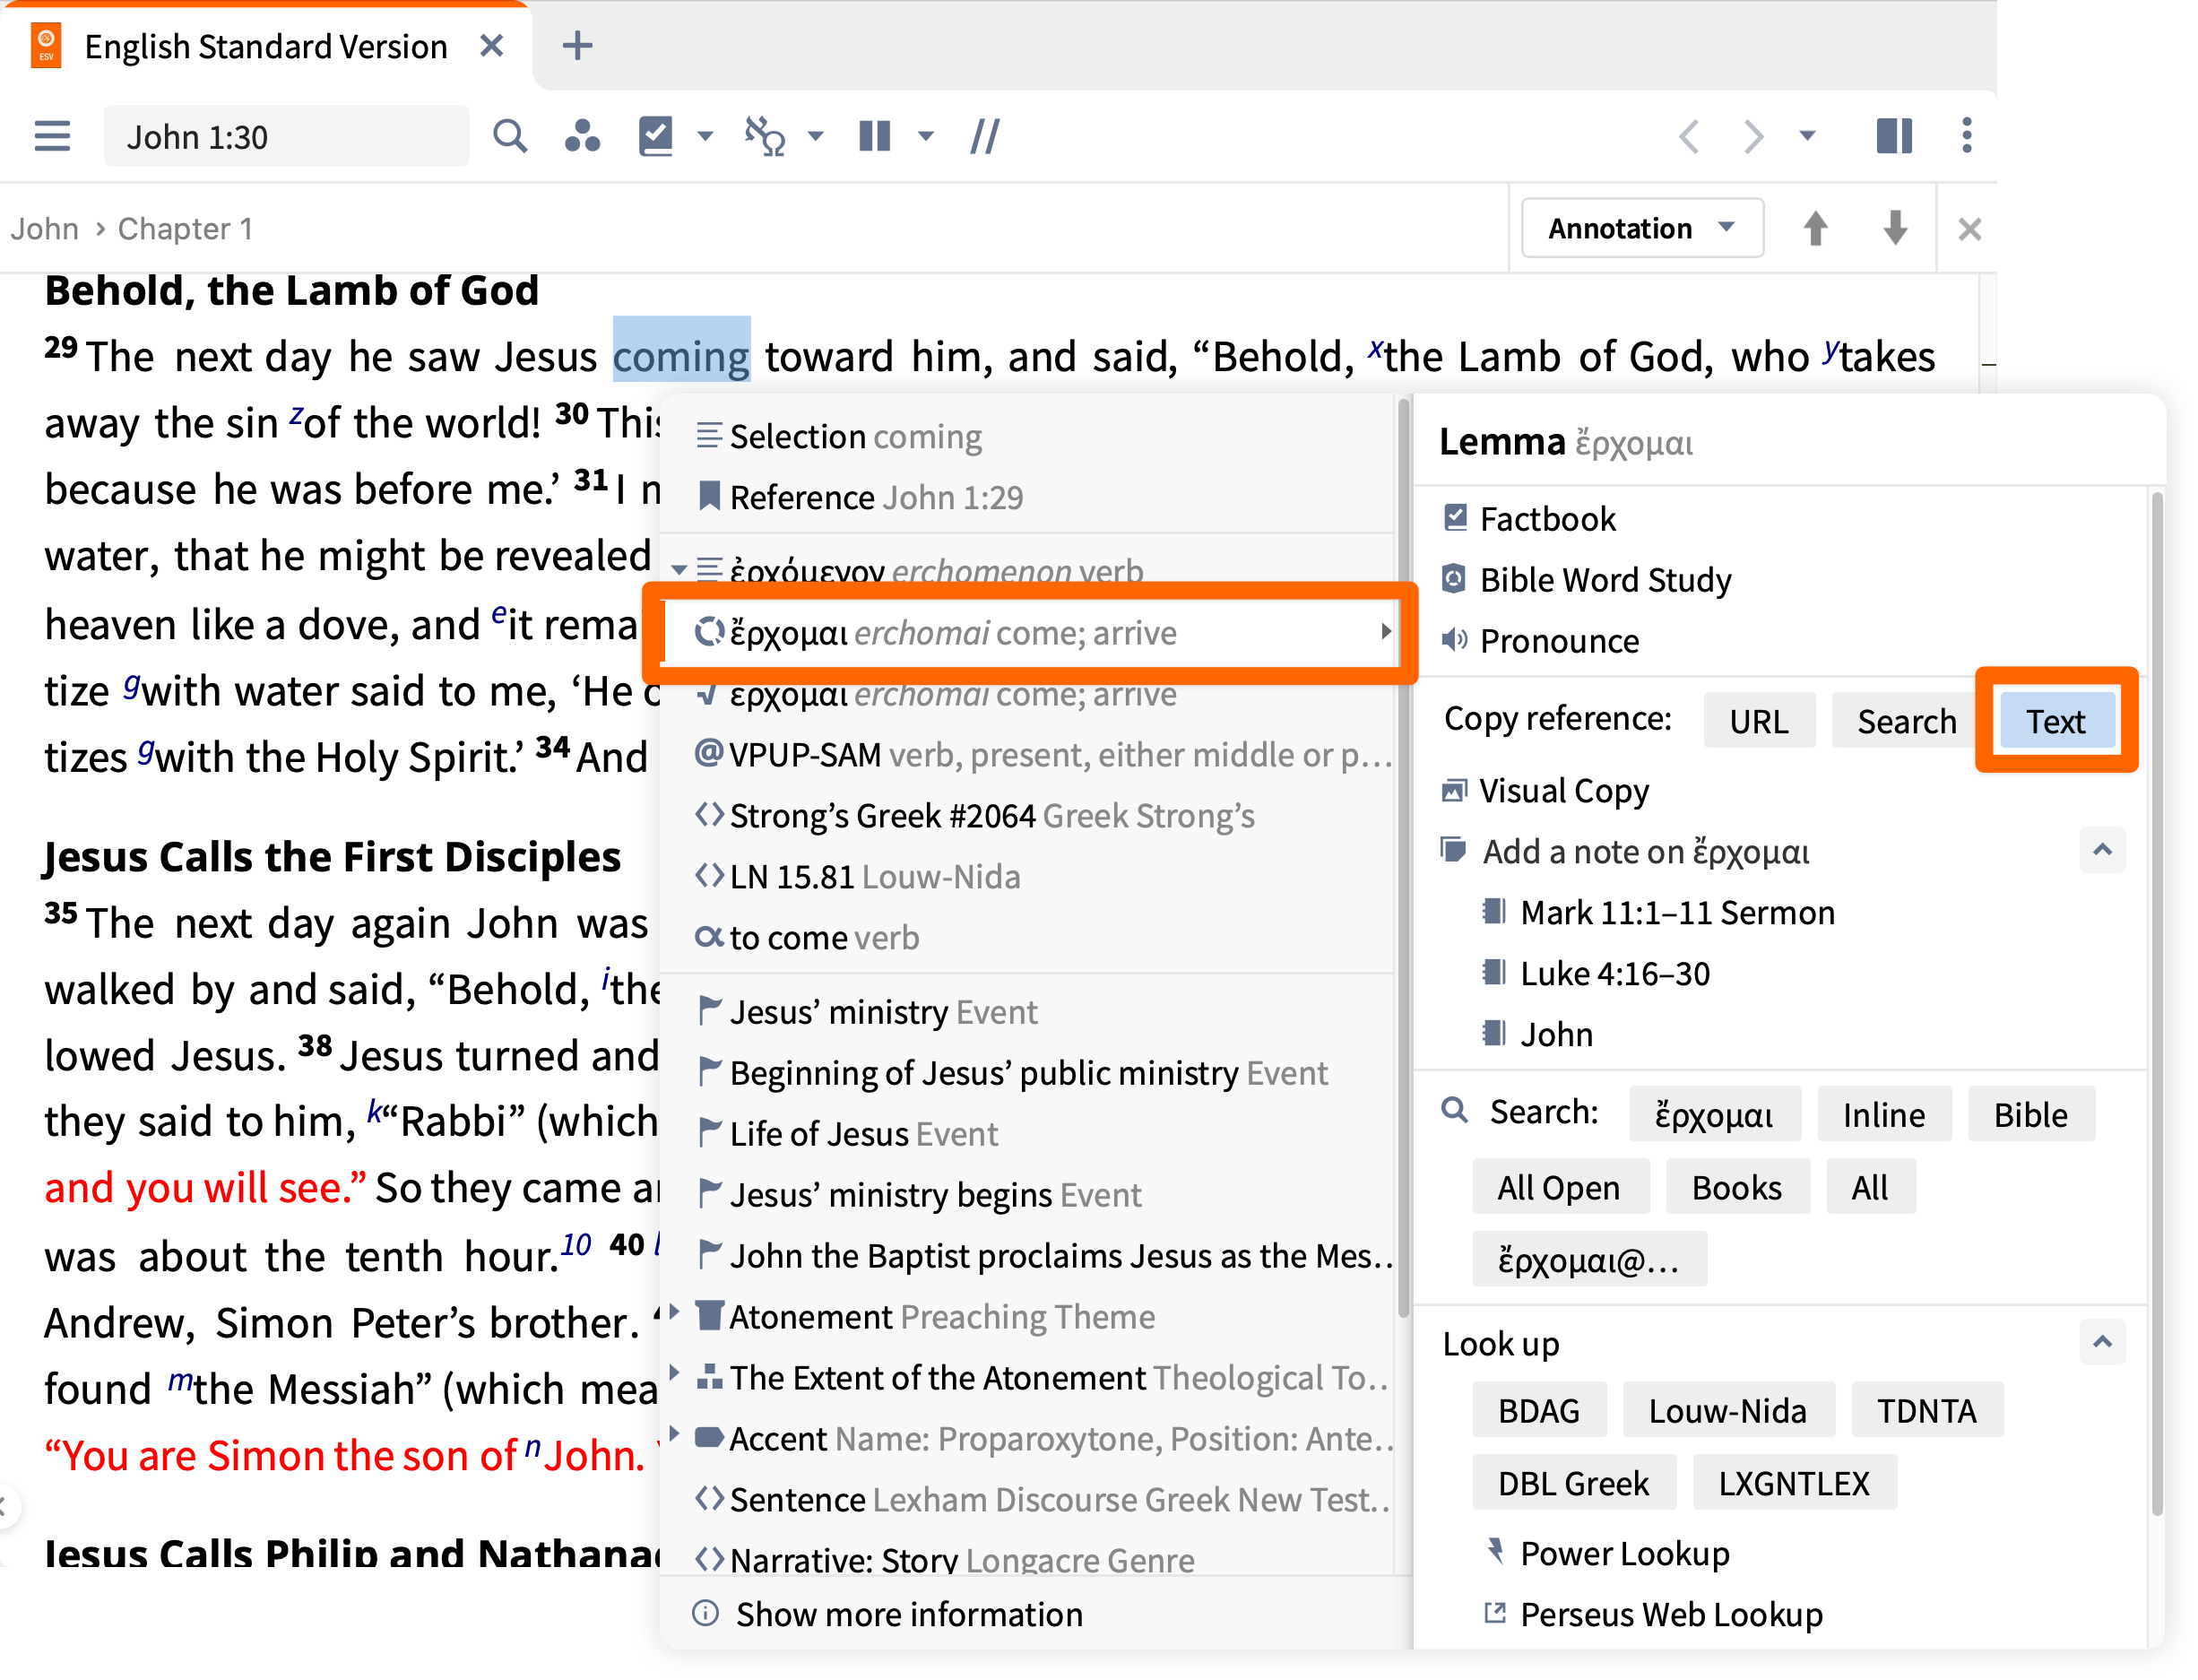Viewport: 2198px width, 1680px height.
Task: Open columns layout dropdown arrow
Action: (926, 136)
